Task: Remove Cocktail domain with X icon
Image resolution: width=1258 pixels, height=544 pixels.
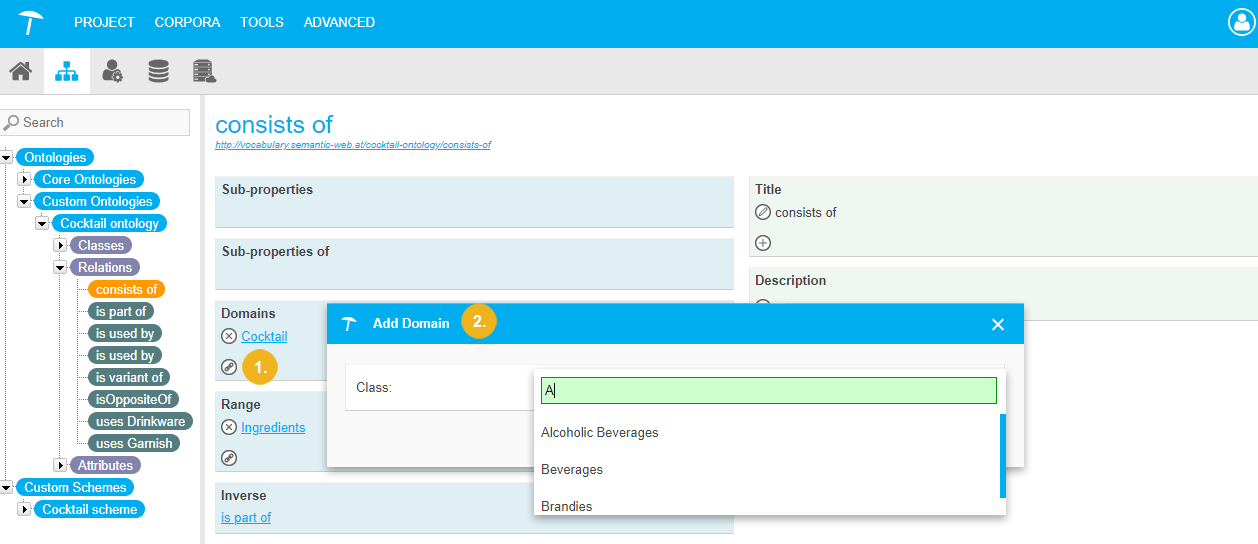Action: pyautogui.click(x=229, y=336)
